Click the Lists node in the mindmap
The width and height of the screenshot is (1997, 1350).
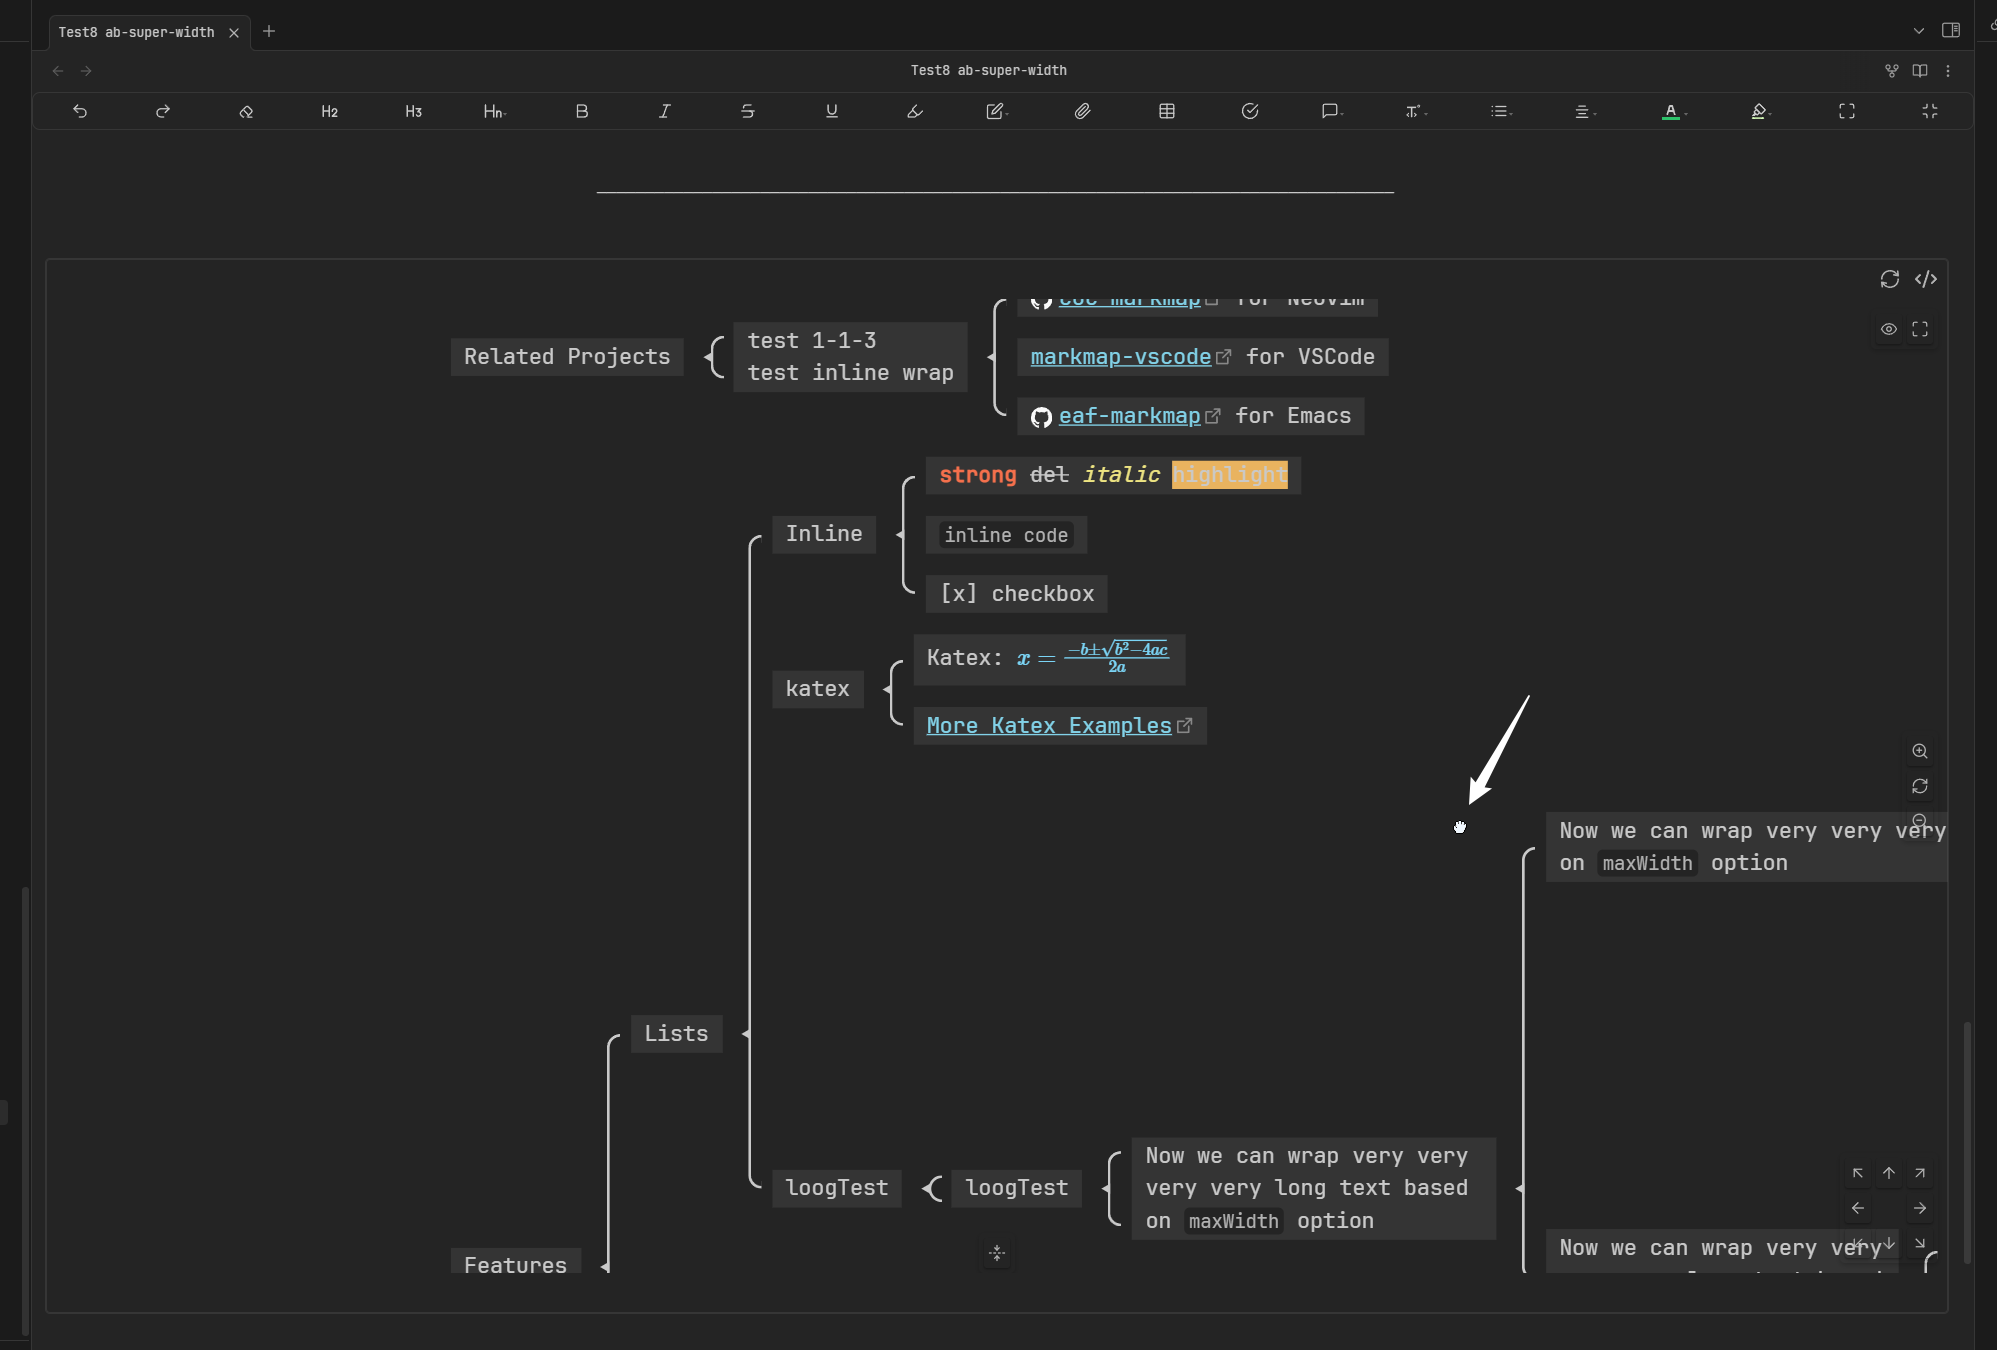coord(676,1033)
